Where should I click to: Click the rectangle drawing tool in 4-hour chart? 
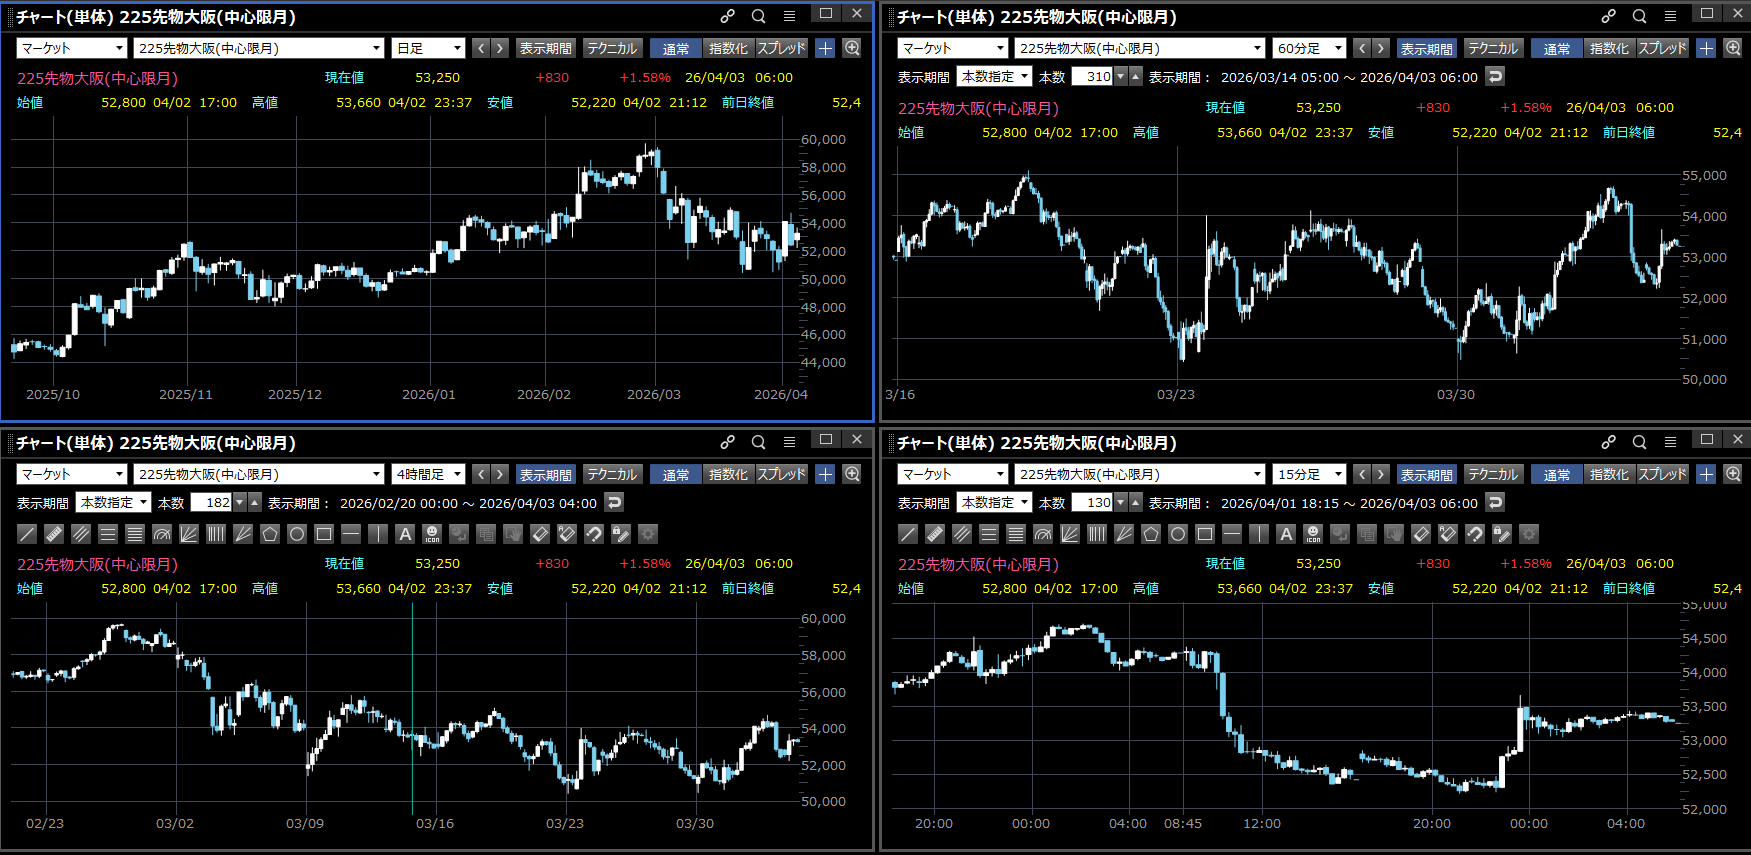click(x=324, y=534)
